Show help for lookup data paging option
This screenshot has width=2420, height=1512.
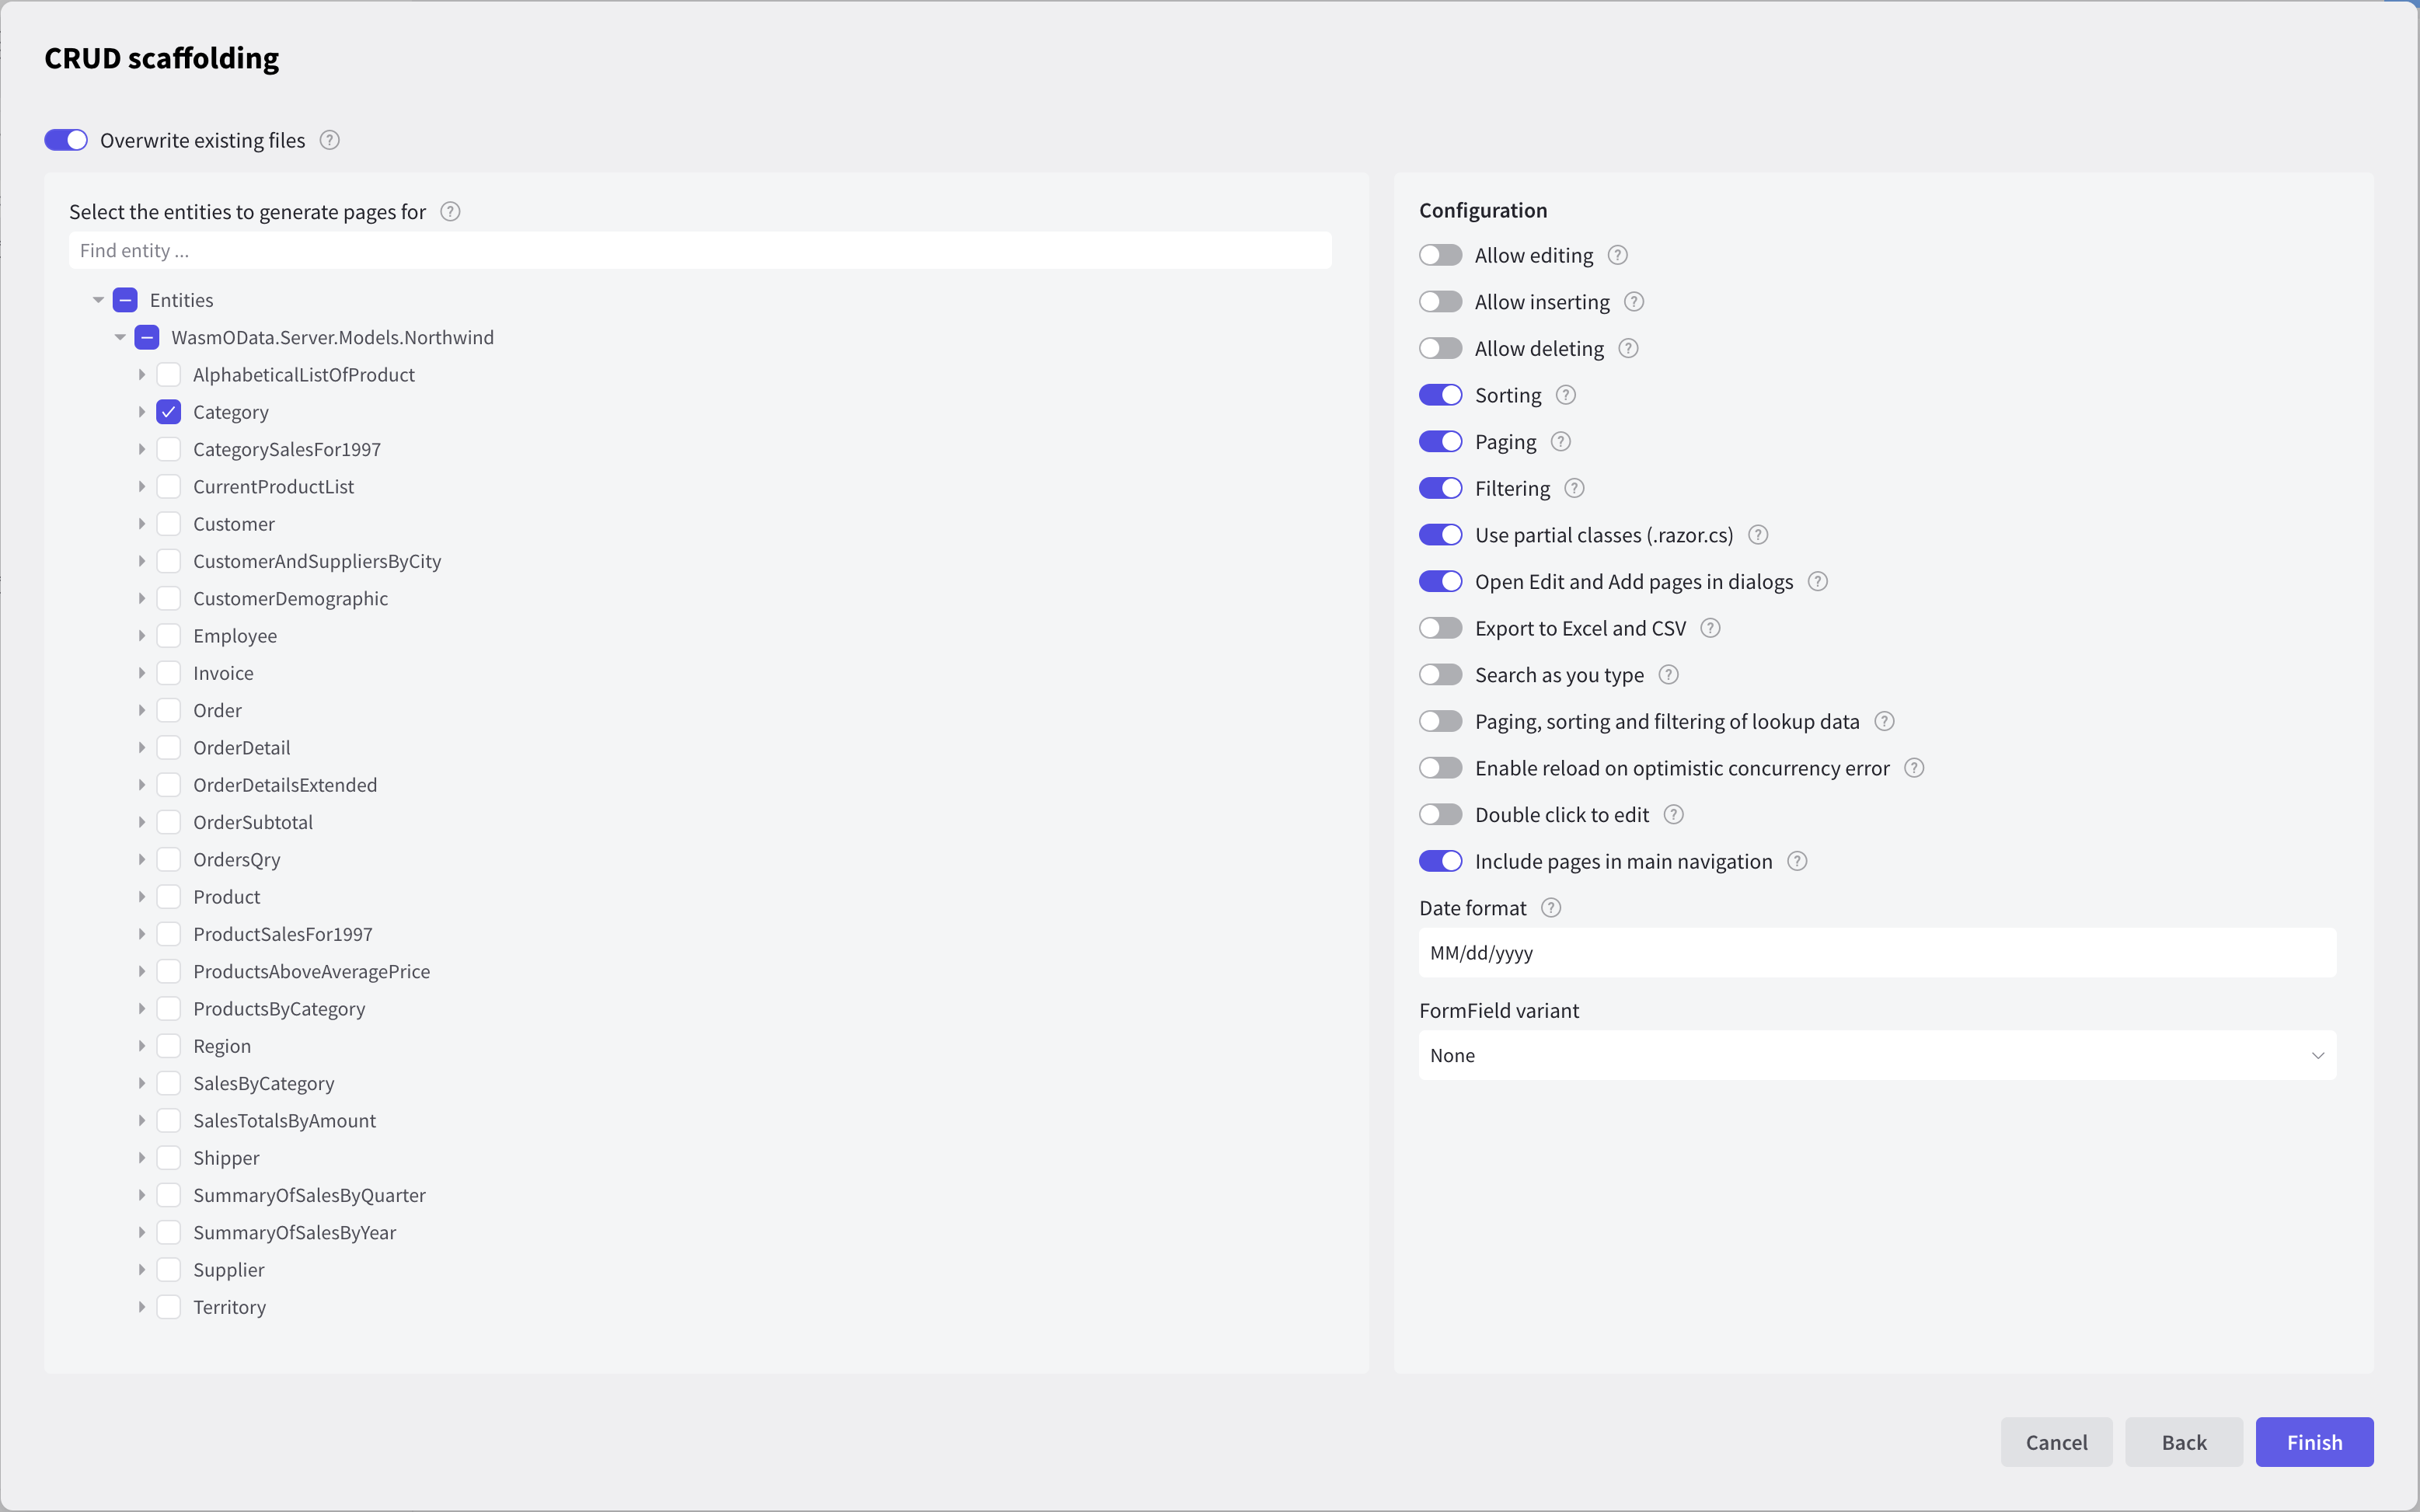pyautogui.click(x=1884, y=721)
